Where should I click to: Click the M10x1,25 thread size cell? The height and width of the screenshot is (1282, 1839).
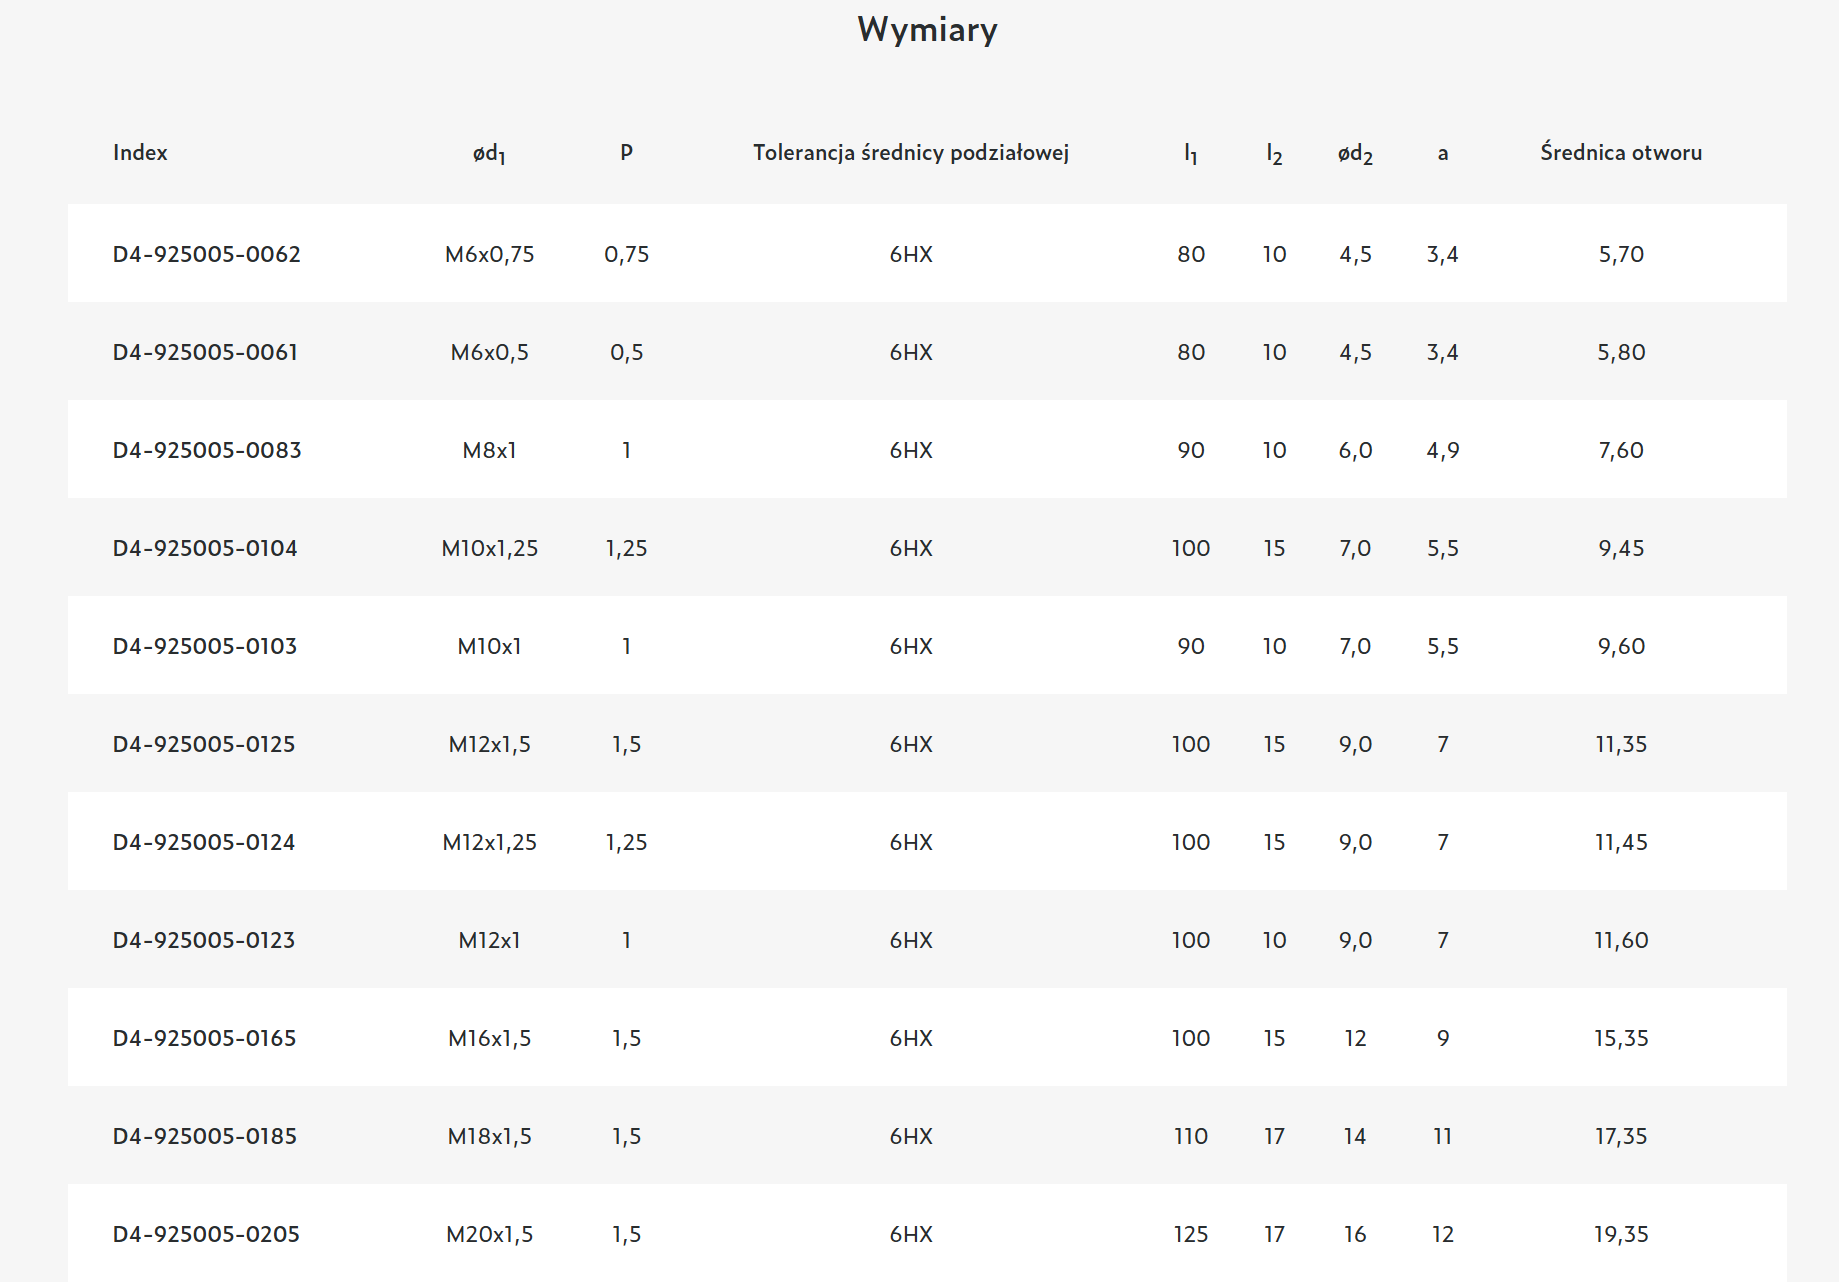pyautogui.click(x=489, y=548)
